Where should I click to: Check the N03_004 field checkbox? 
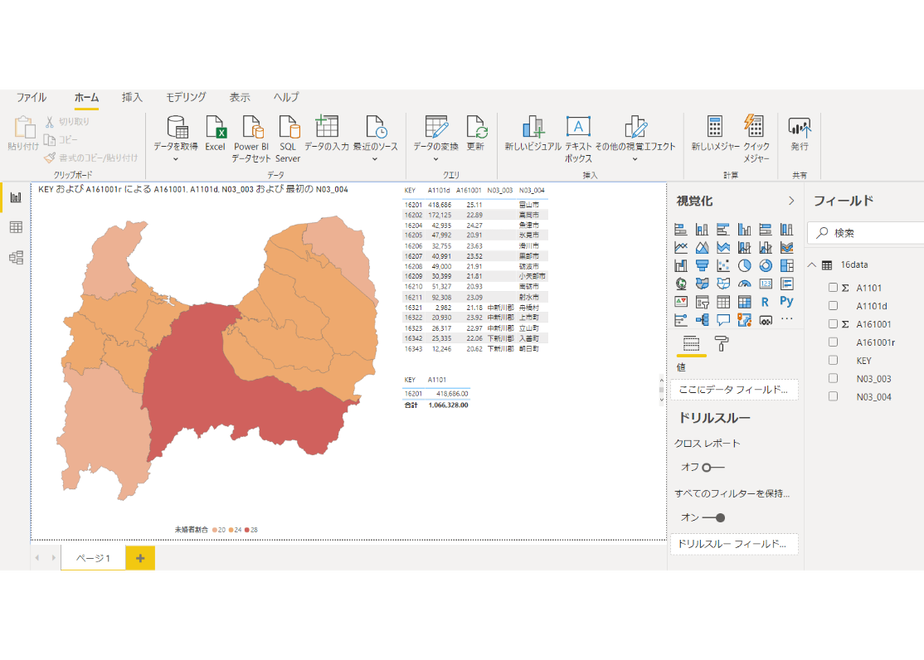pyautogui.click(x=833, y=397)
